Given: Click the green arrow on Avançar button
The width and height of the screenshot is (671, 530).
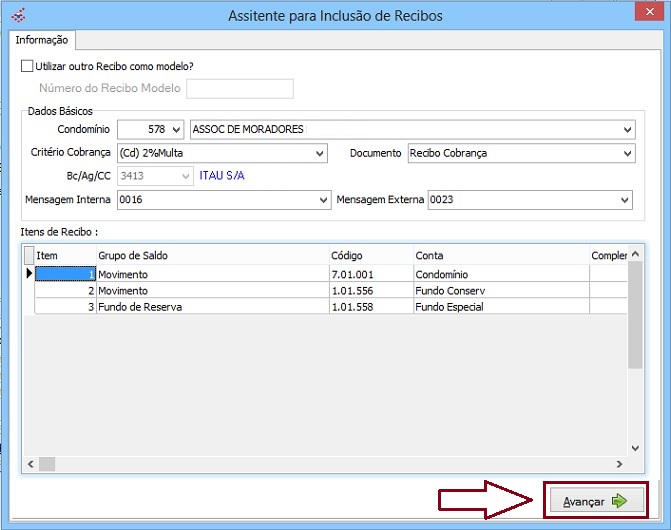Looking at the screenshot, I should (x=619, y=501).
